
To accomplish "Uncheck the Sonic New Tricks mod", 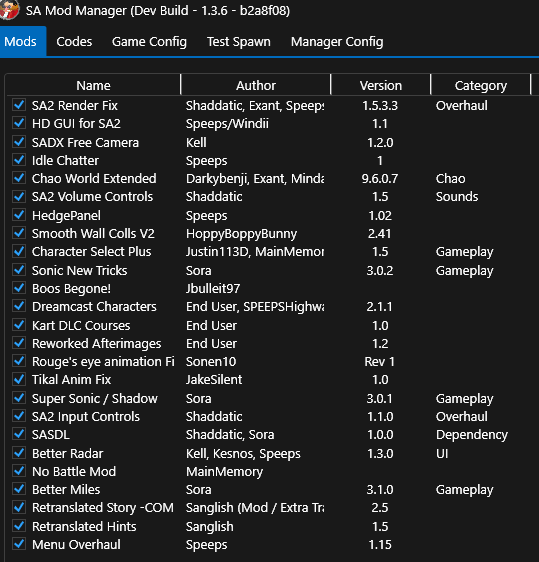I will click(19, 270).
